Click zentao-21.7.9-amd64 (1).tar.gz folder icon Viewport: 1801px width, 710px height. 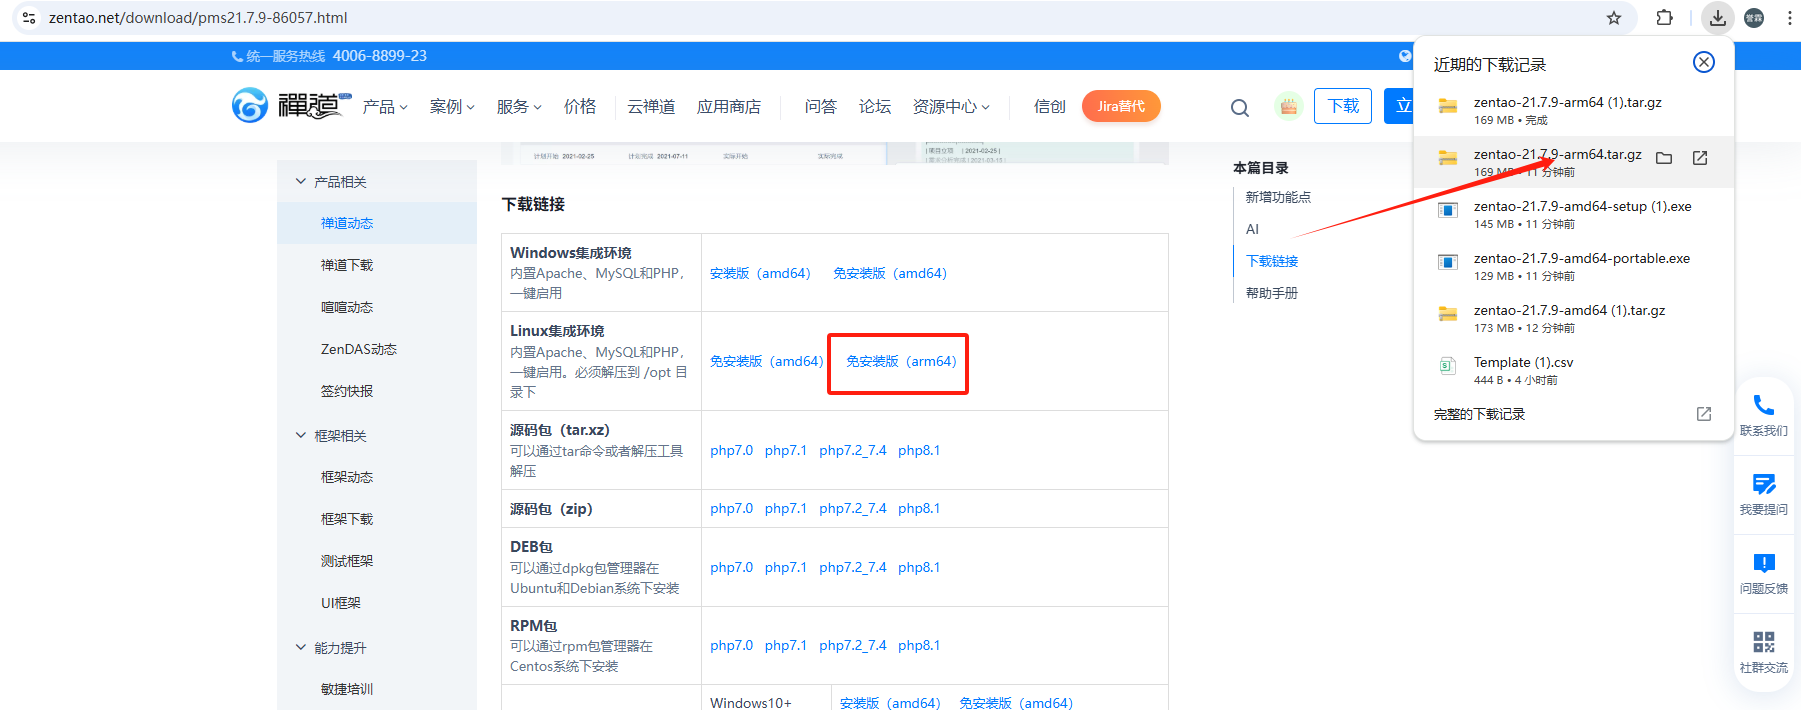(1447, 314)
